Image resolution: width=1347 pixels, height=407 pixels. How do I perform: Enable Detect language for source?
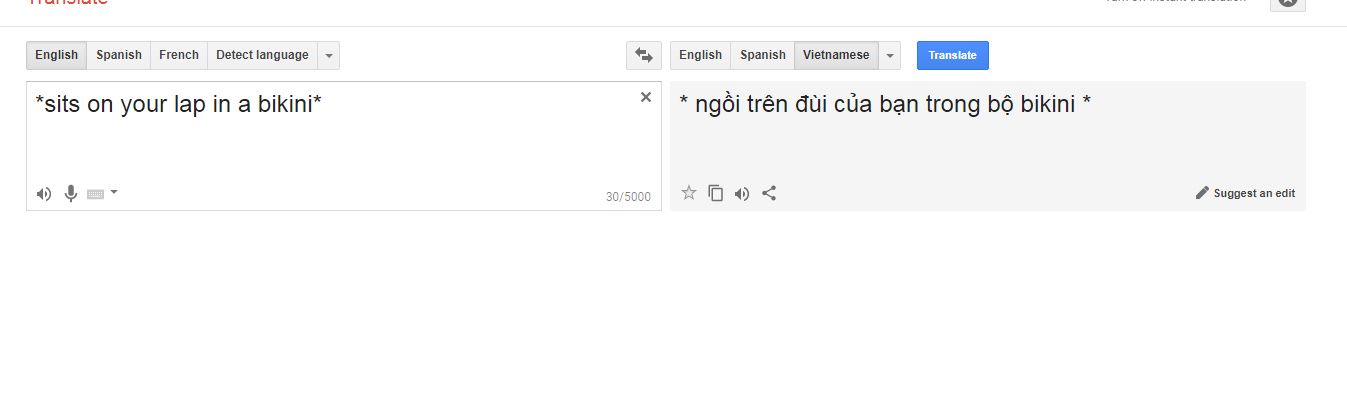pos(262,55)
